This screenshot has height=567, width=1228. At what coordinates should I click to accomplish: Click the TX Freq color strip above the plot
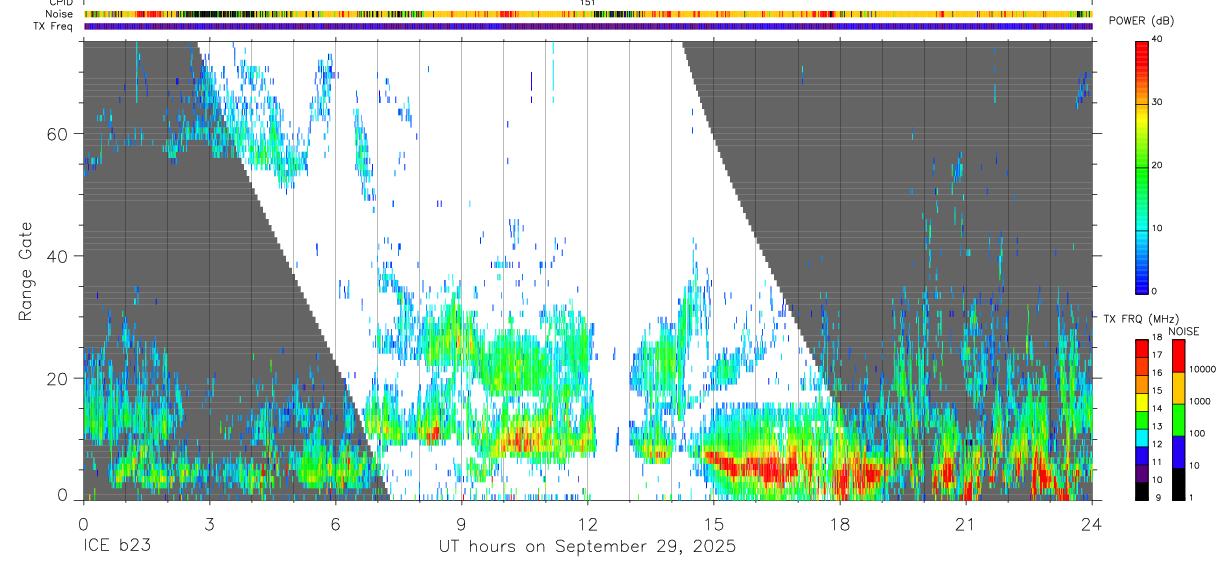point(588,26)
